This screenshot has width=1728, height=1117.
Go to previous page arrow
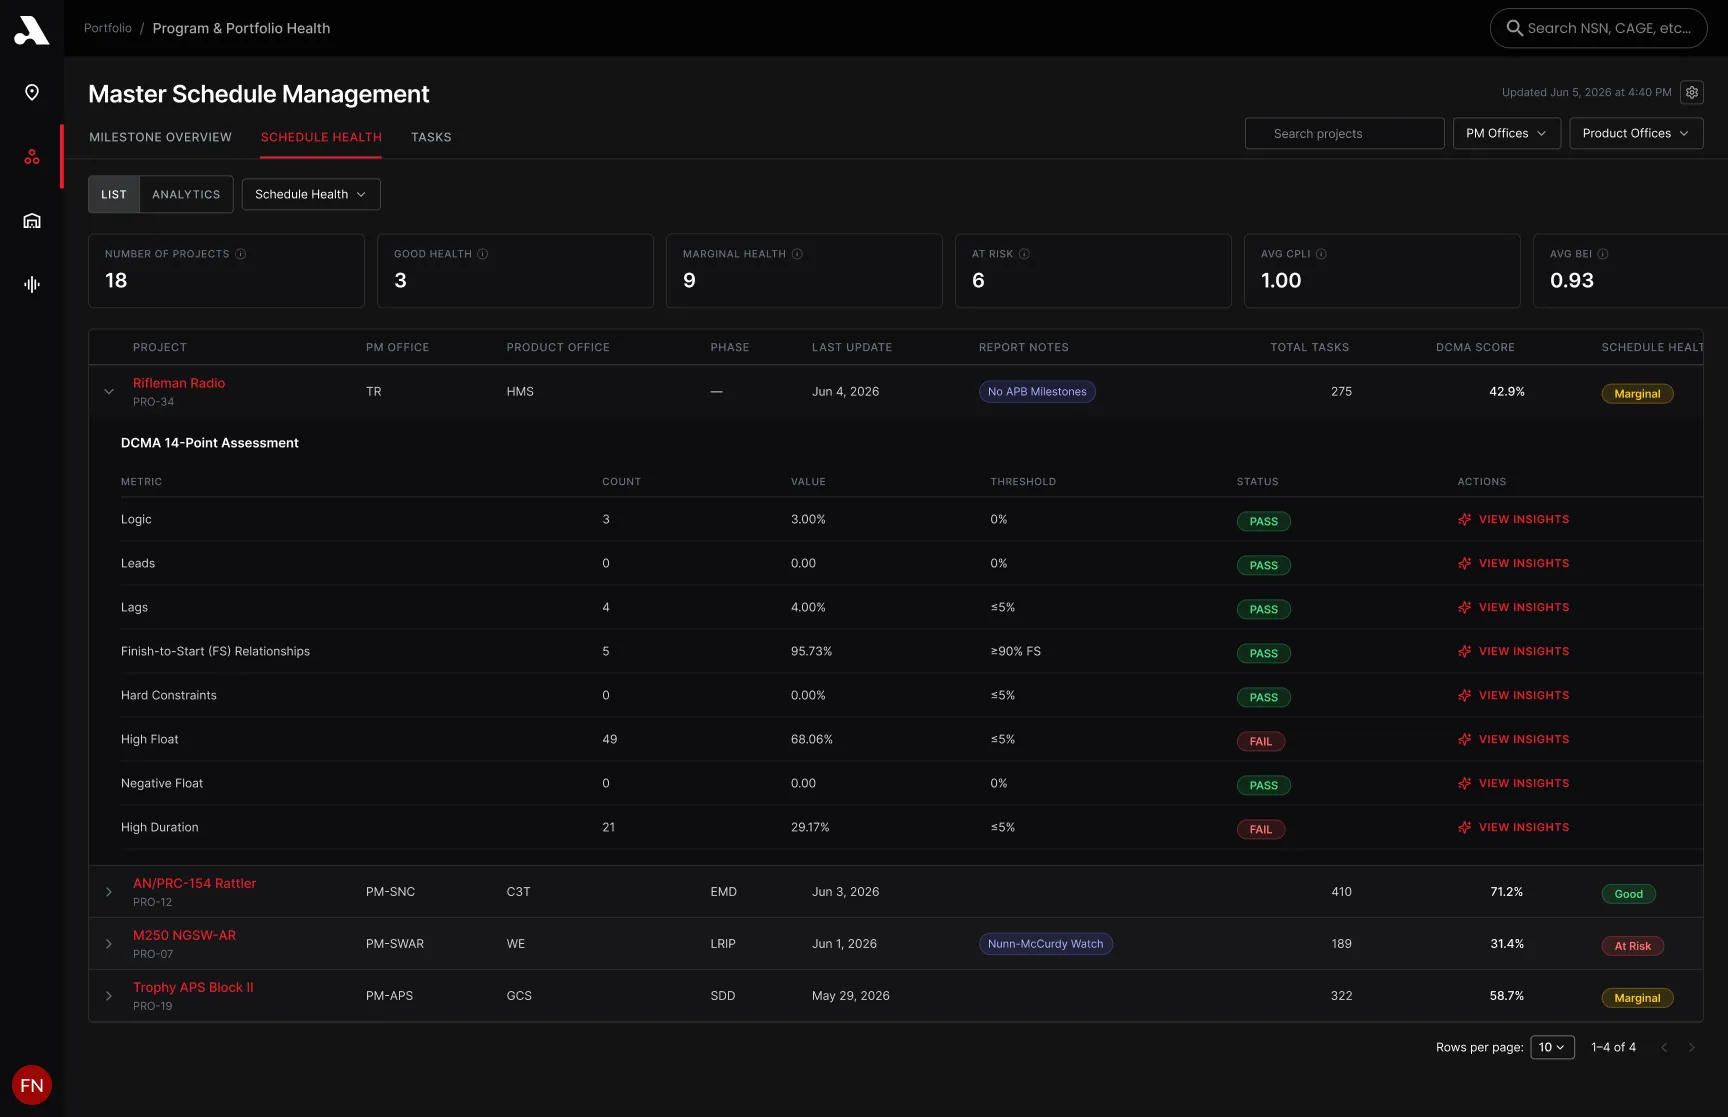pos(1664,1047)
